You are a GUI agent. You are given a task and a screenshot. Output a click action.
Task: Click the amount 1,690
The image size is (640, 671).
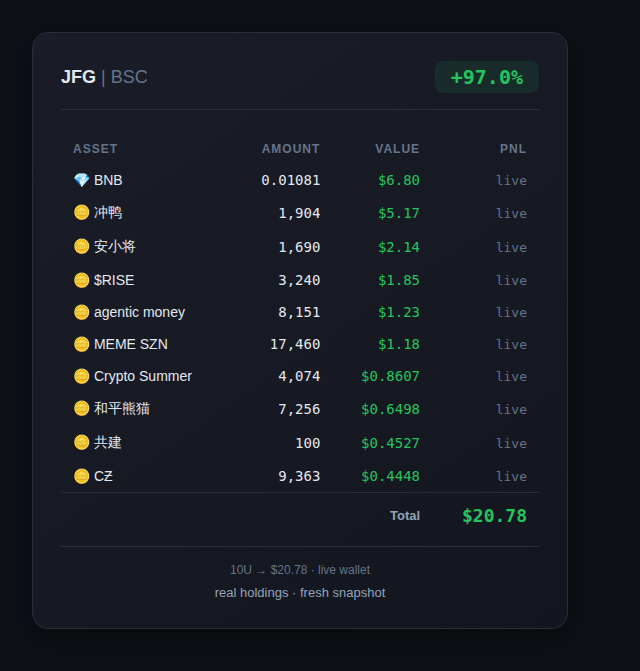pyautogui.click(x=299, y=247)
